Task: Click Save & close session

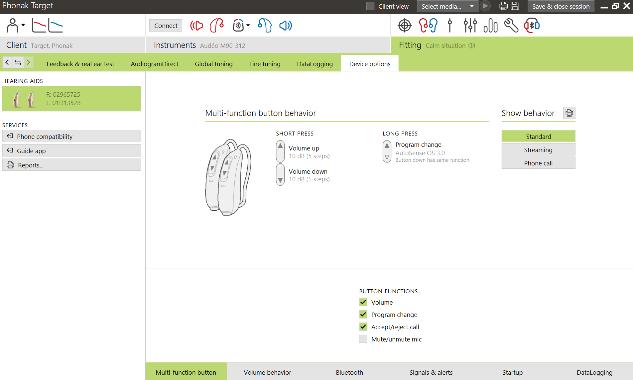Action: [561, 6]
